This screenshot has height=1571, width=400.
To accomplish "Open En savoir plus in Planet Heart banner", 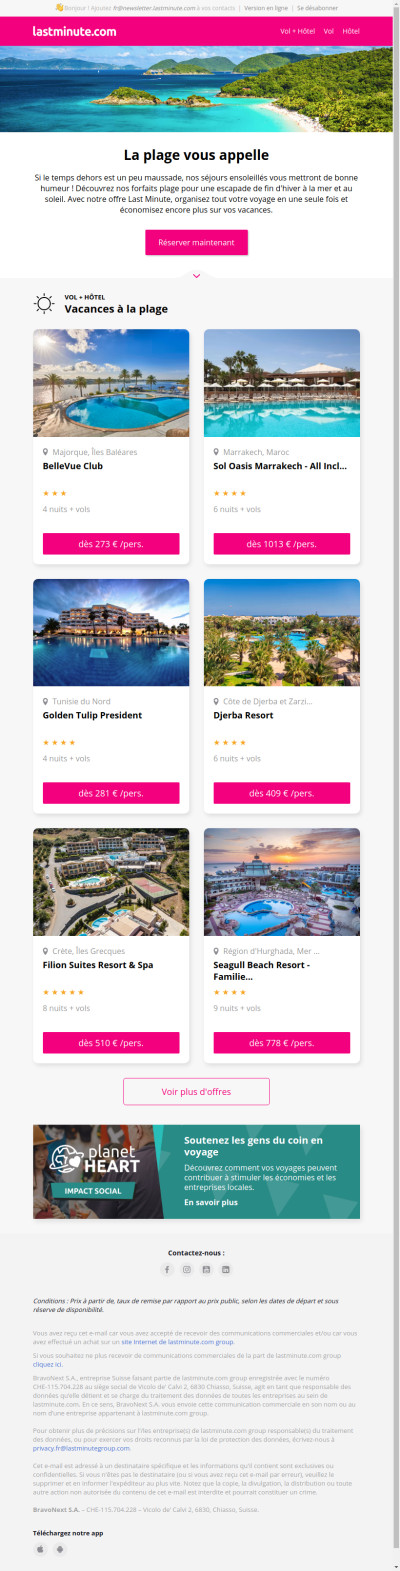I will (211, 1202).
